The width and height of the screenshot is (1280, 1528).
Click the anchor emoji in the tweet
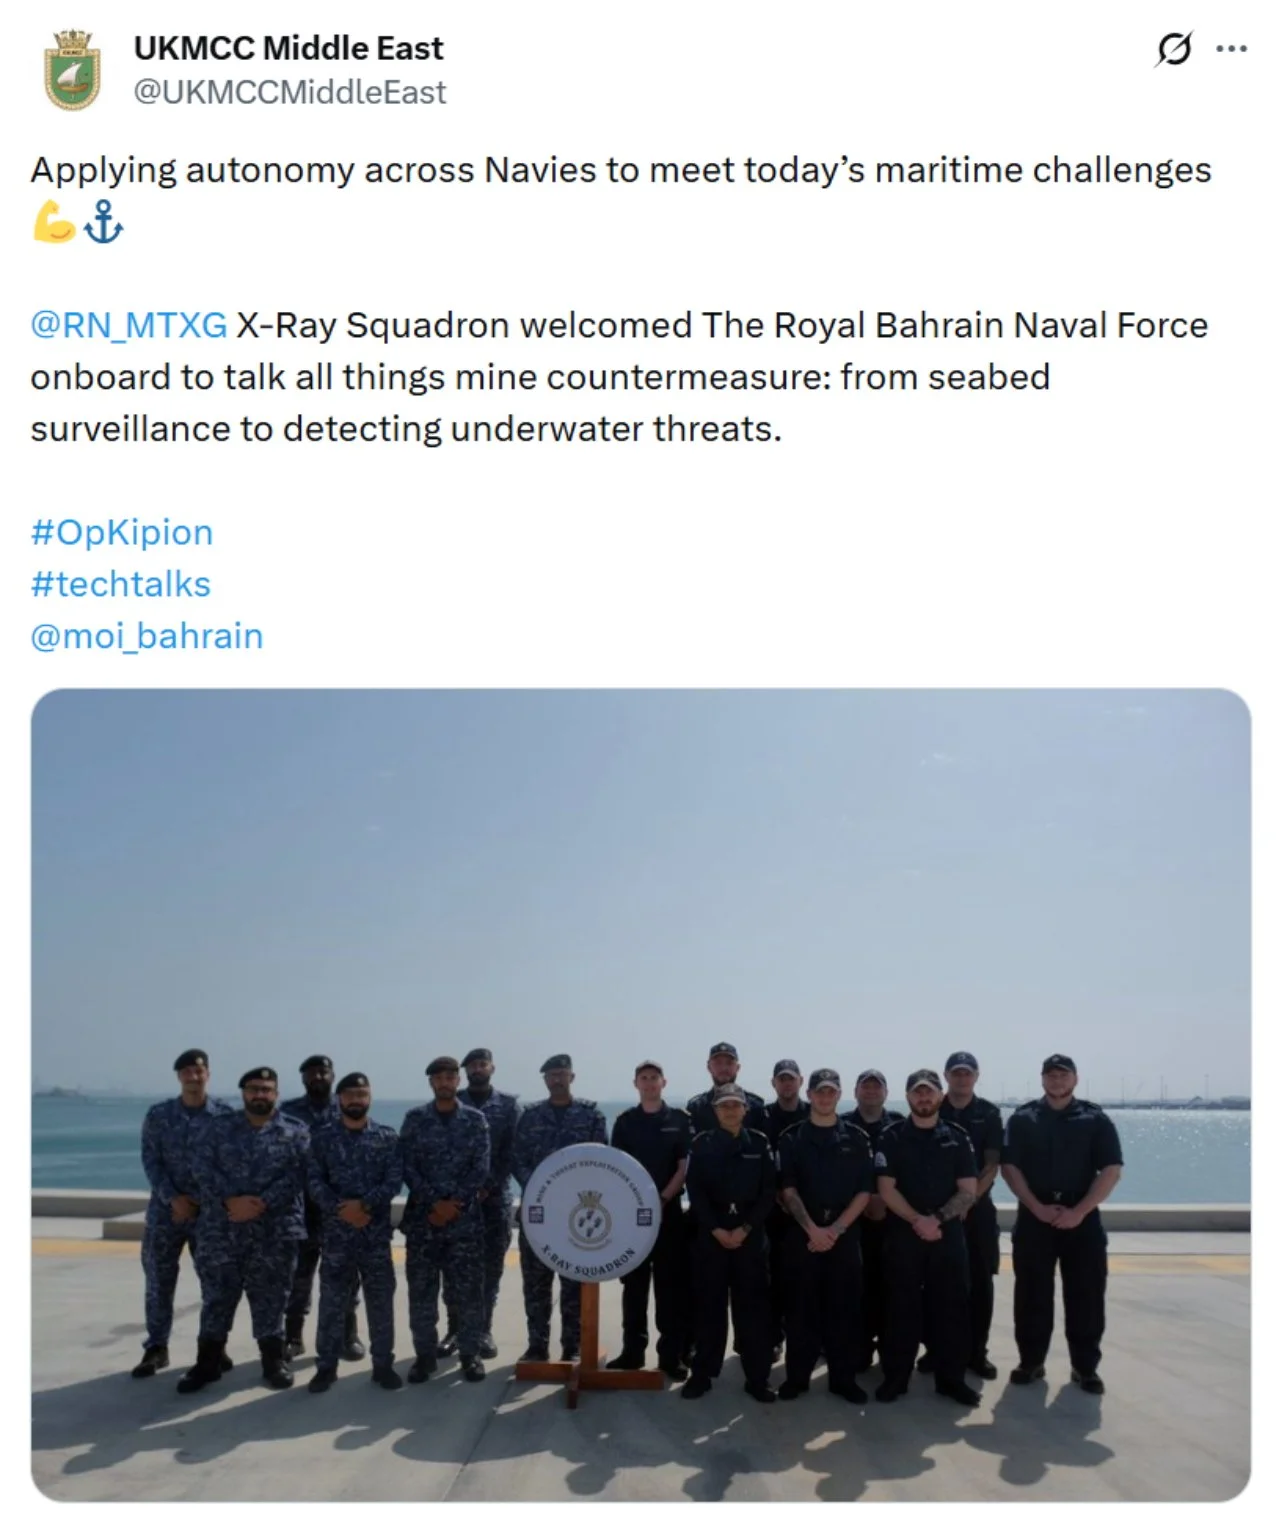coord(103,222)
